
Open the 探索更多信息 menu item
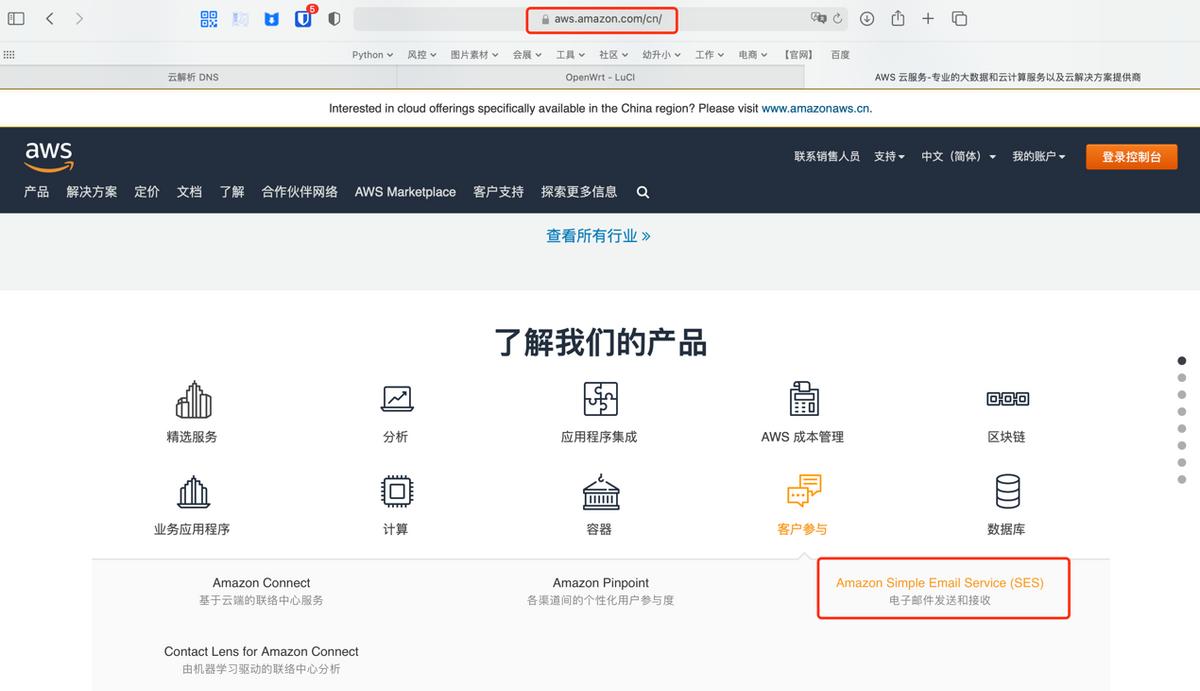[579, 192]
